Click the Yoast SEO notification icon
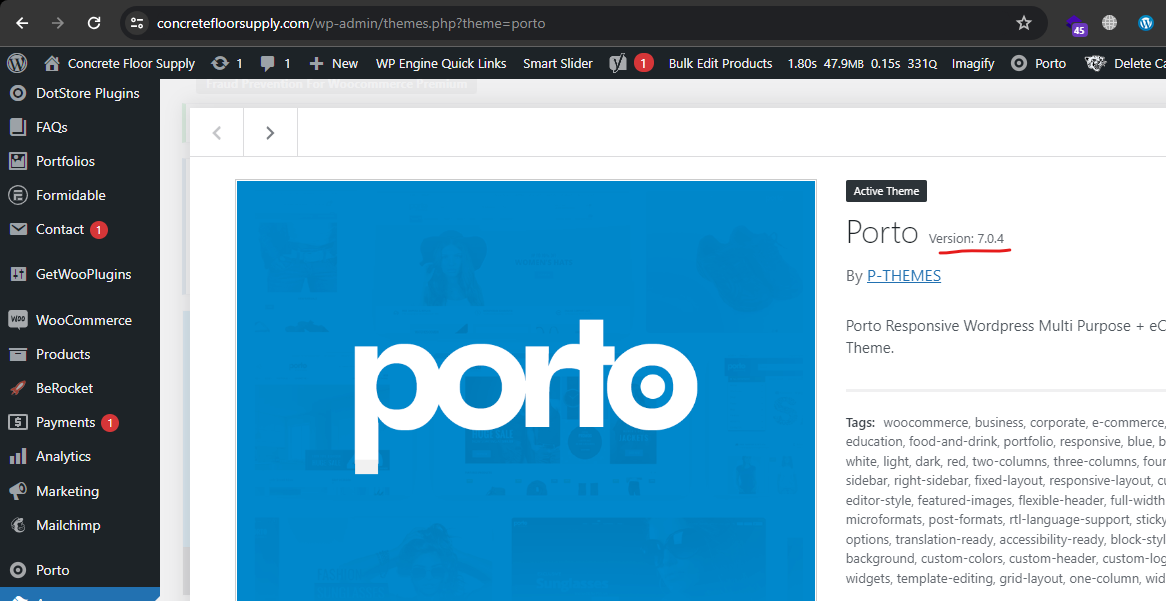Image resolution: width=1166 pixels, height=601 pixels. [x=631, y=63]
